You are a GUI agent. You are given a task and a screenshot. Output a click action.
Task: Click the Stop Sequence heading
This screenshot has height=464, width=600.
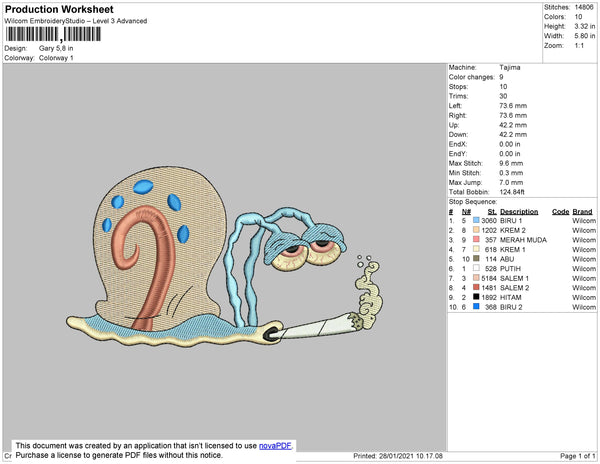tap(473, 202)
